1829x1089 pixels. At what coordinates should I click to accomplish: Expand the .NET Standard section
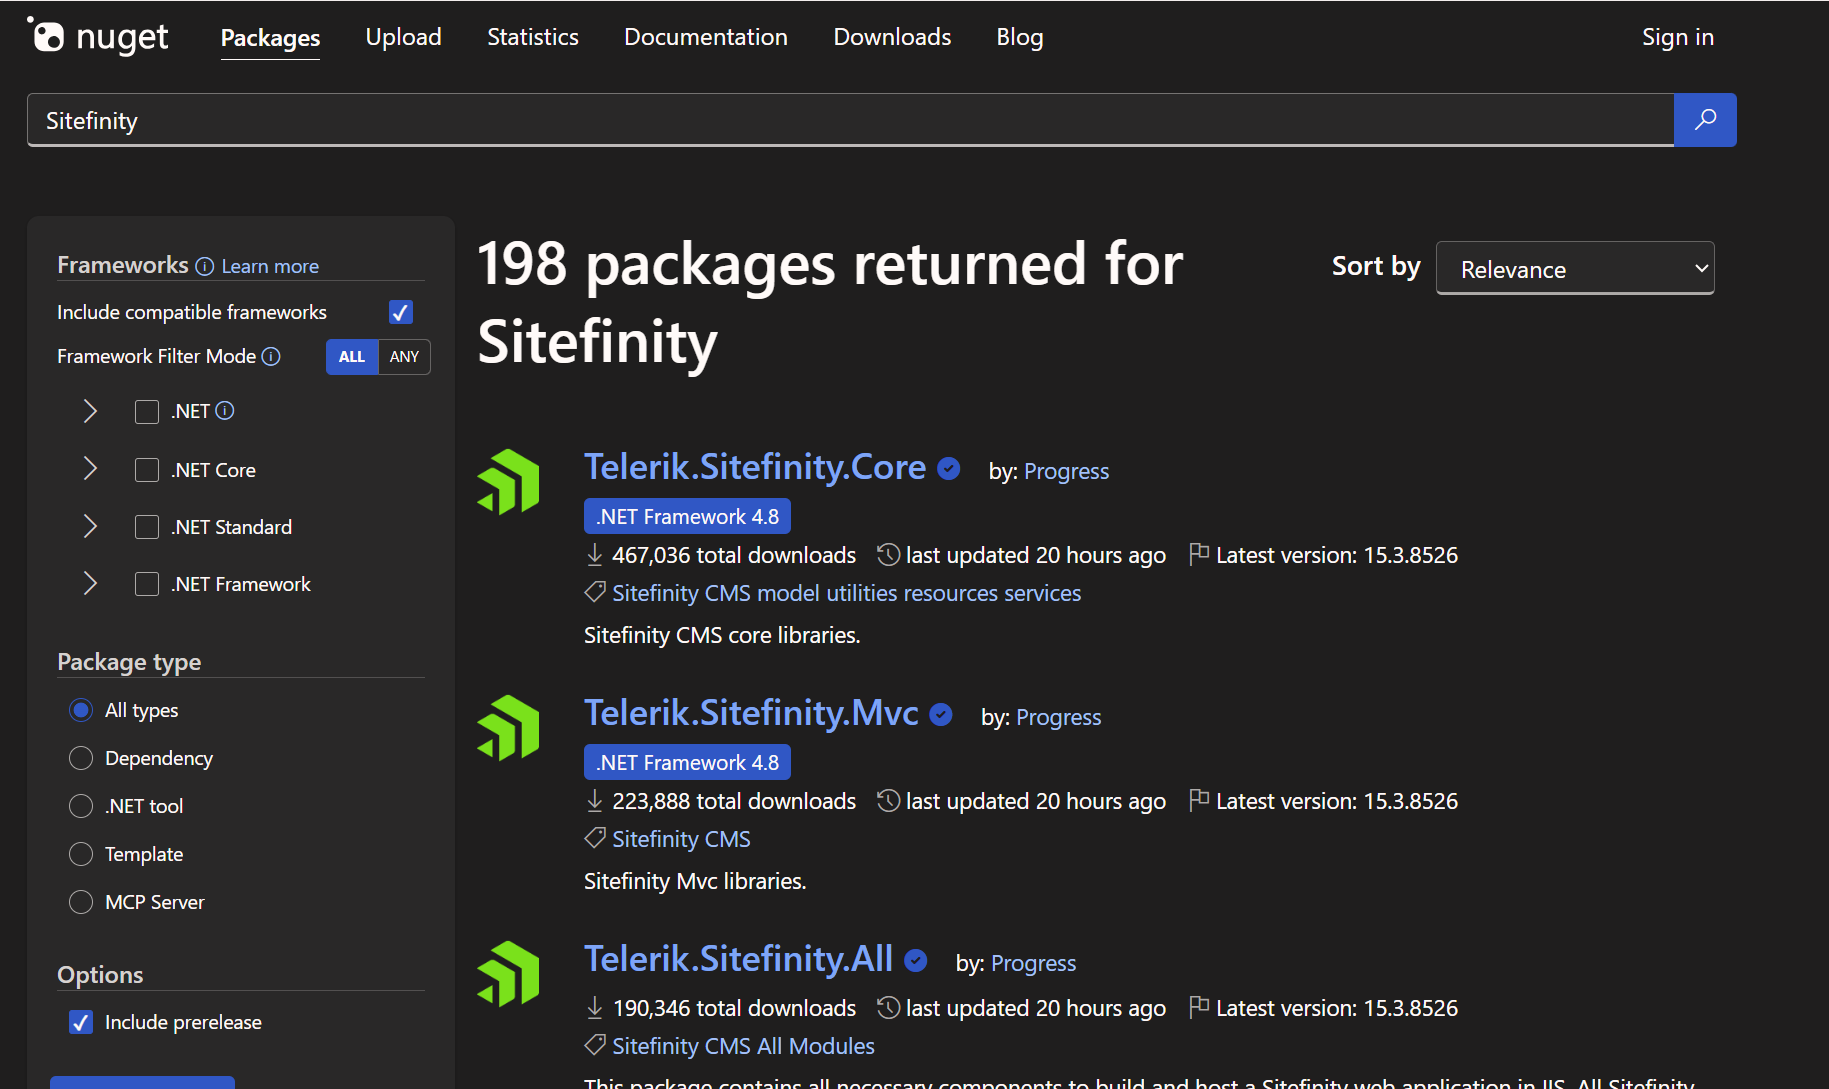click(x=89, y=526)
